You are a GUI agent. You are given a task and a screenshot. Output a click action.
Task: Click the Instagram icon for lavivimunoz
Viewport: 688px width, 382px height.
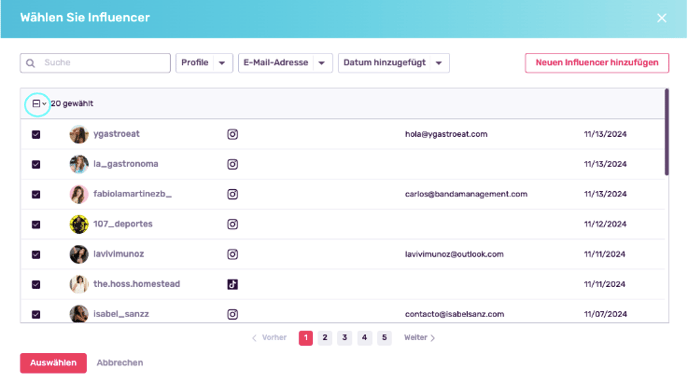pos(233,254)
